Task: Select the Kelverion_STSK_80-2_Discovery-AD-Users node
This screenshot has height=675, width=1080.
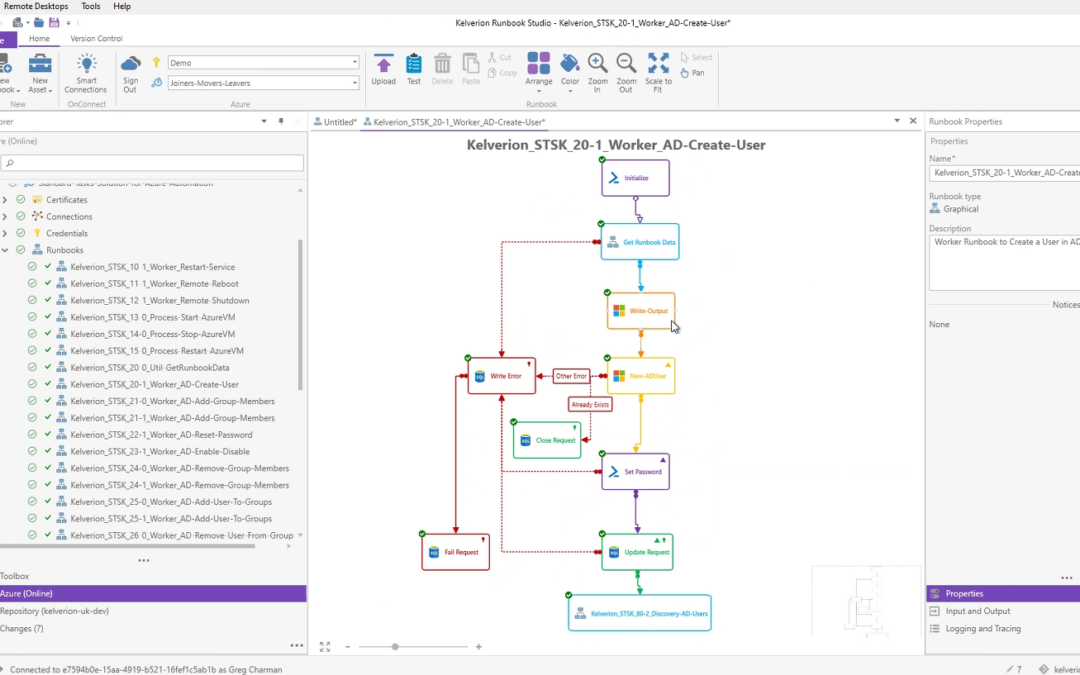Action: 640,613
